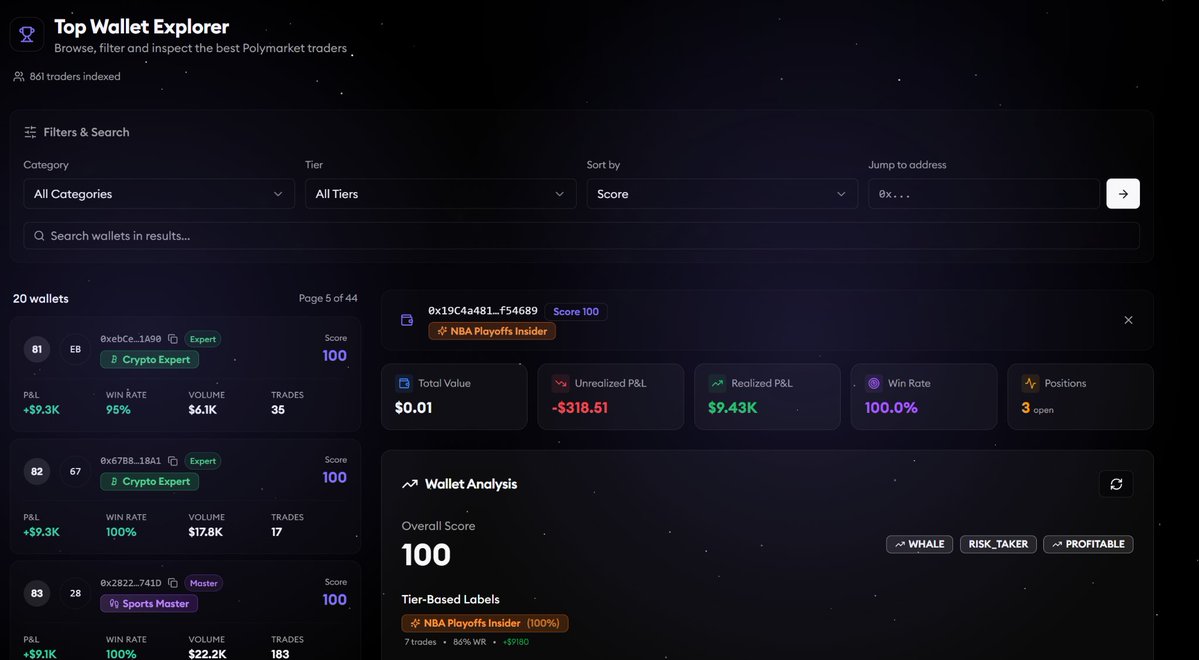
Task: Click the Realized P&L uptrend icon
Action: (717, 383)
